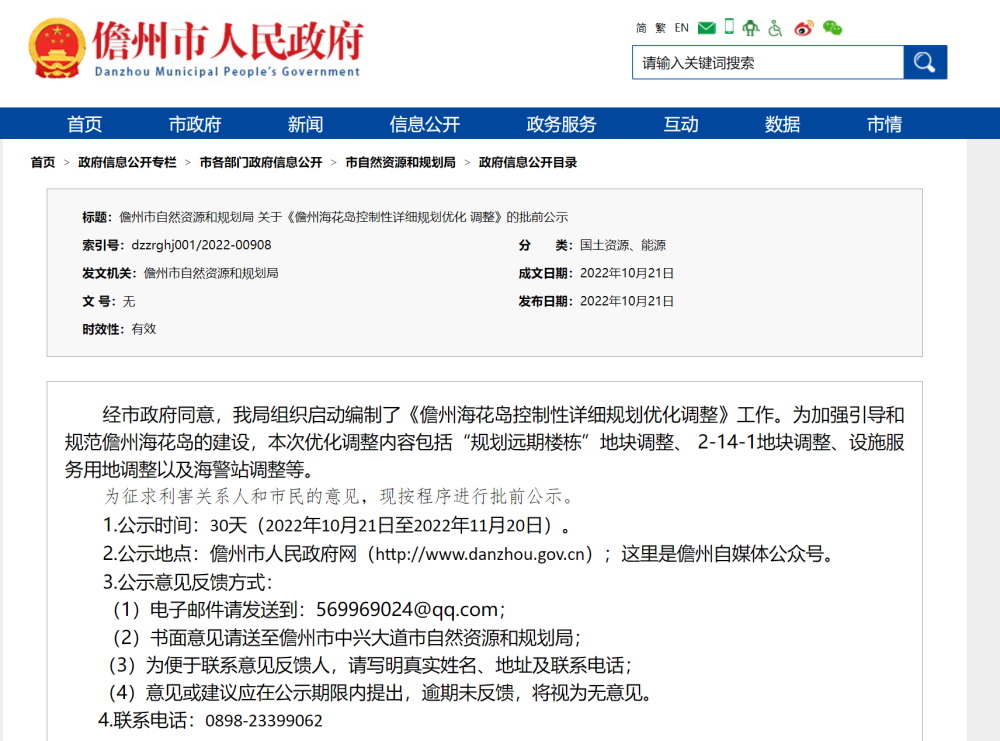The image size is (1000, 741).
Task: Click item (4) about 逾期未反馈
Action: (x=380, y=693)
